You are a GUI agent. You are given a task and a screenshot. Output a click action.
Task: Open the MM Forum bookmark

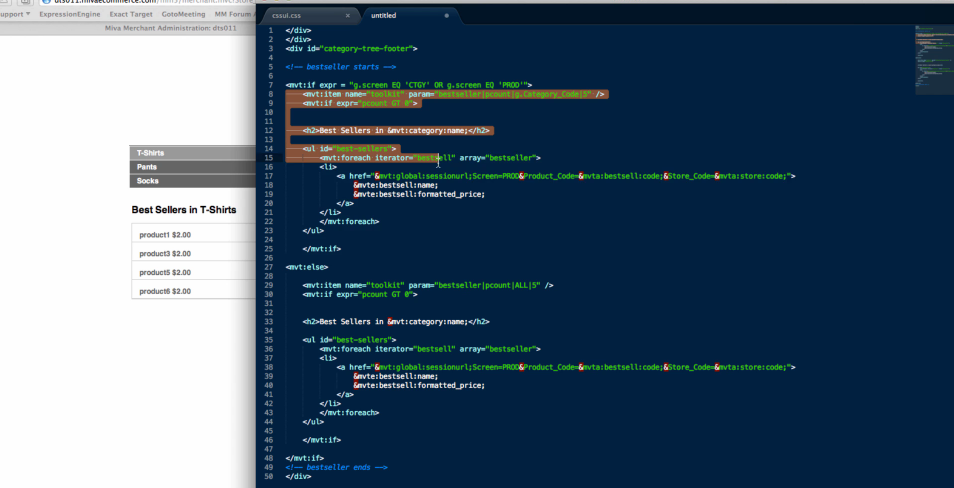pos(234,14)
